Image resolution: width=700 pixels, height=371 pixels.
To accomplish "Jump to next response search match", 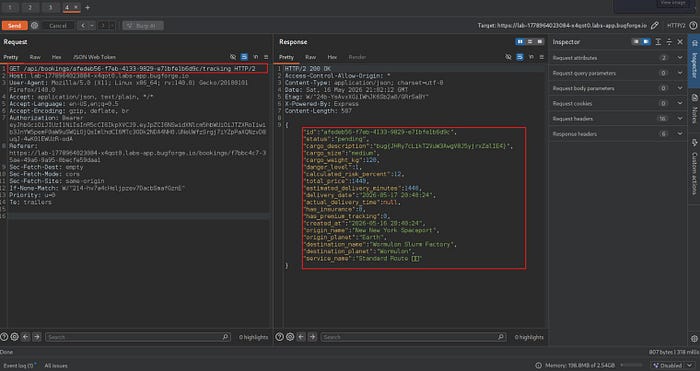I will tap(312, 337).
